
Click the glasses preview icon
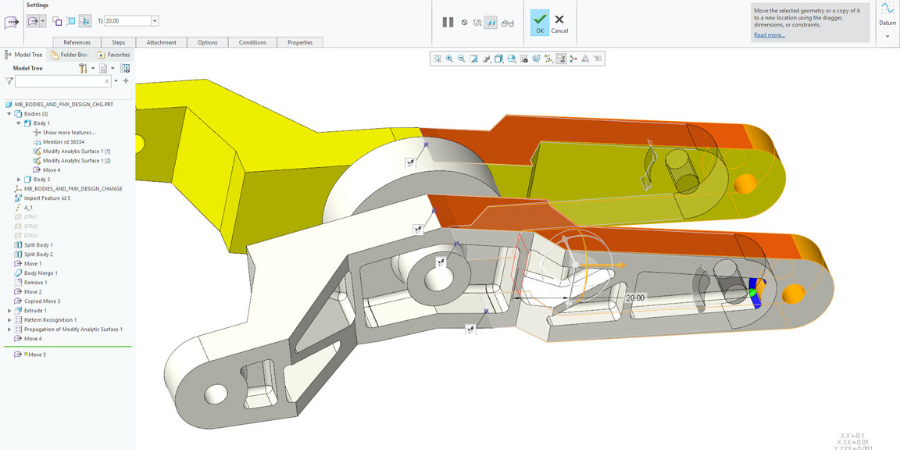[507, 22]
